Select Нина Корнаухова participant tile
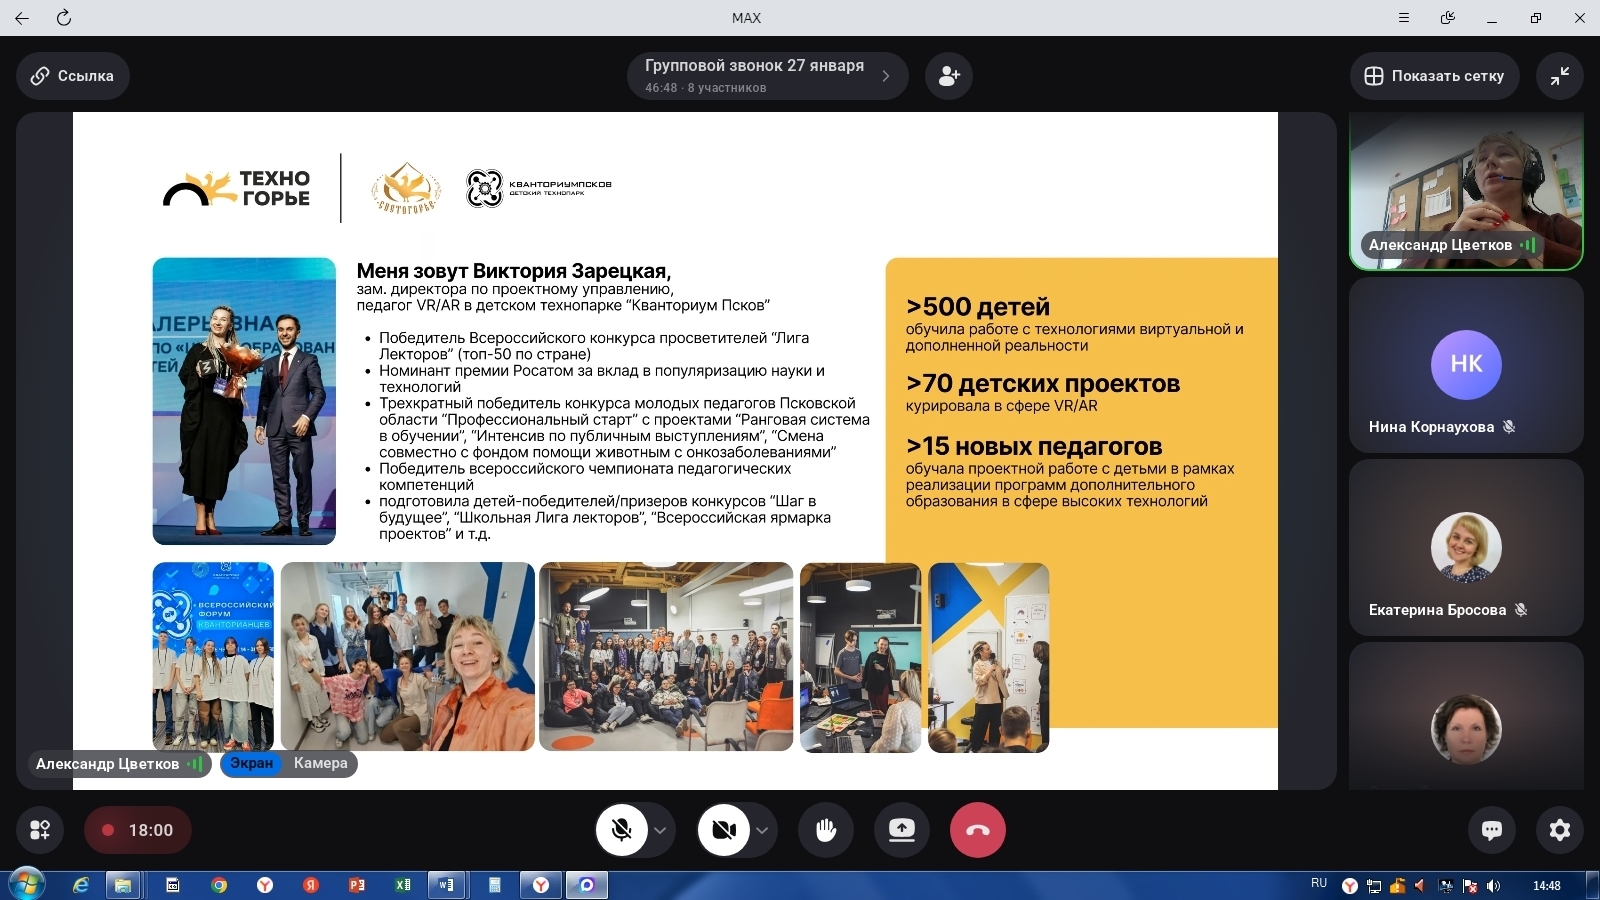 tap(1465, 366)
